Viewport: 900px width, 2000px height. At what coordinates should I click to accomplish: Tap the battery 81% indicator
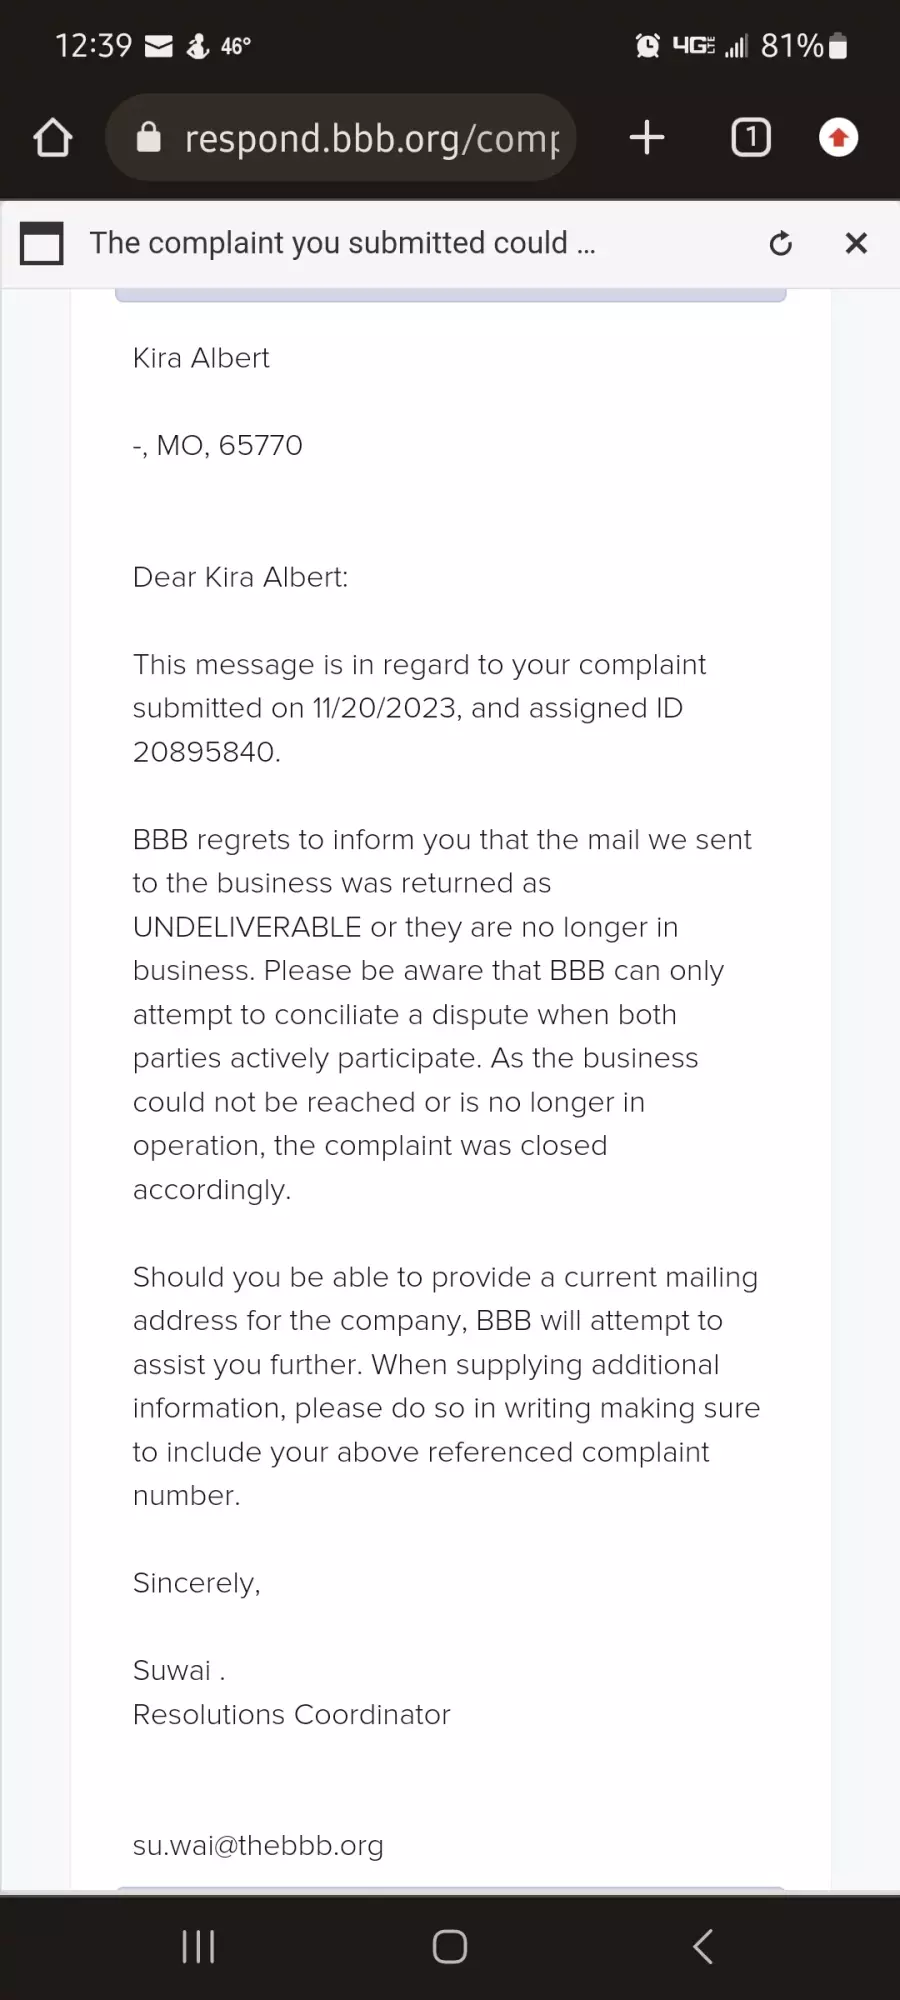coord(804,45)
